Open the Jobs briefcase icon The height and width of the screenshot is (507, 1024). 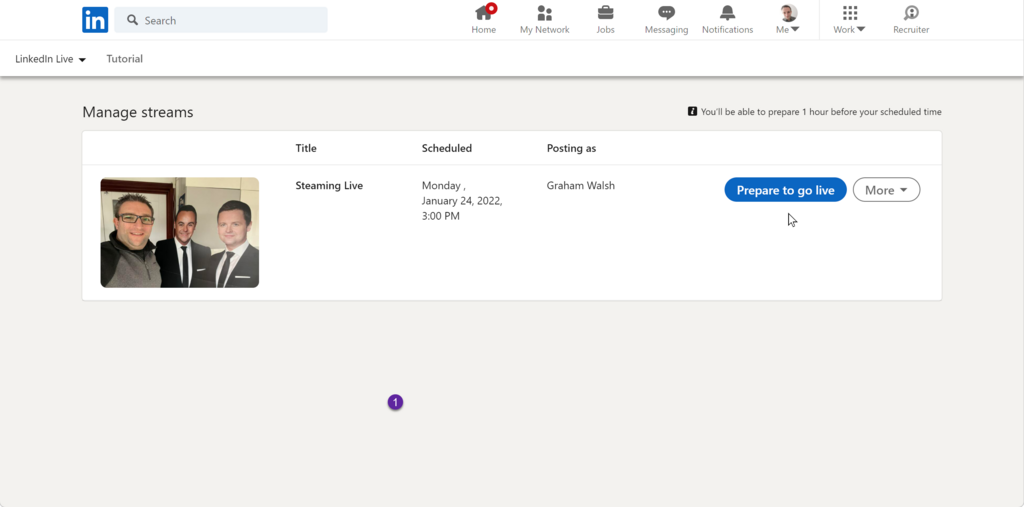click(605, 20)
